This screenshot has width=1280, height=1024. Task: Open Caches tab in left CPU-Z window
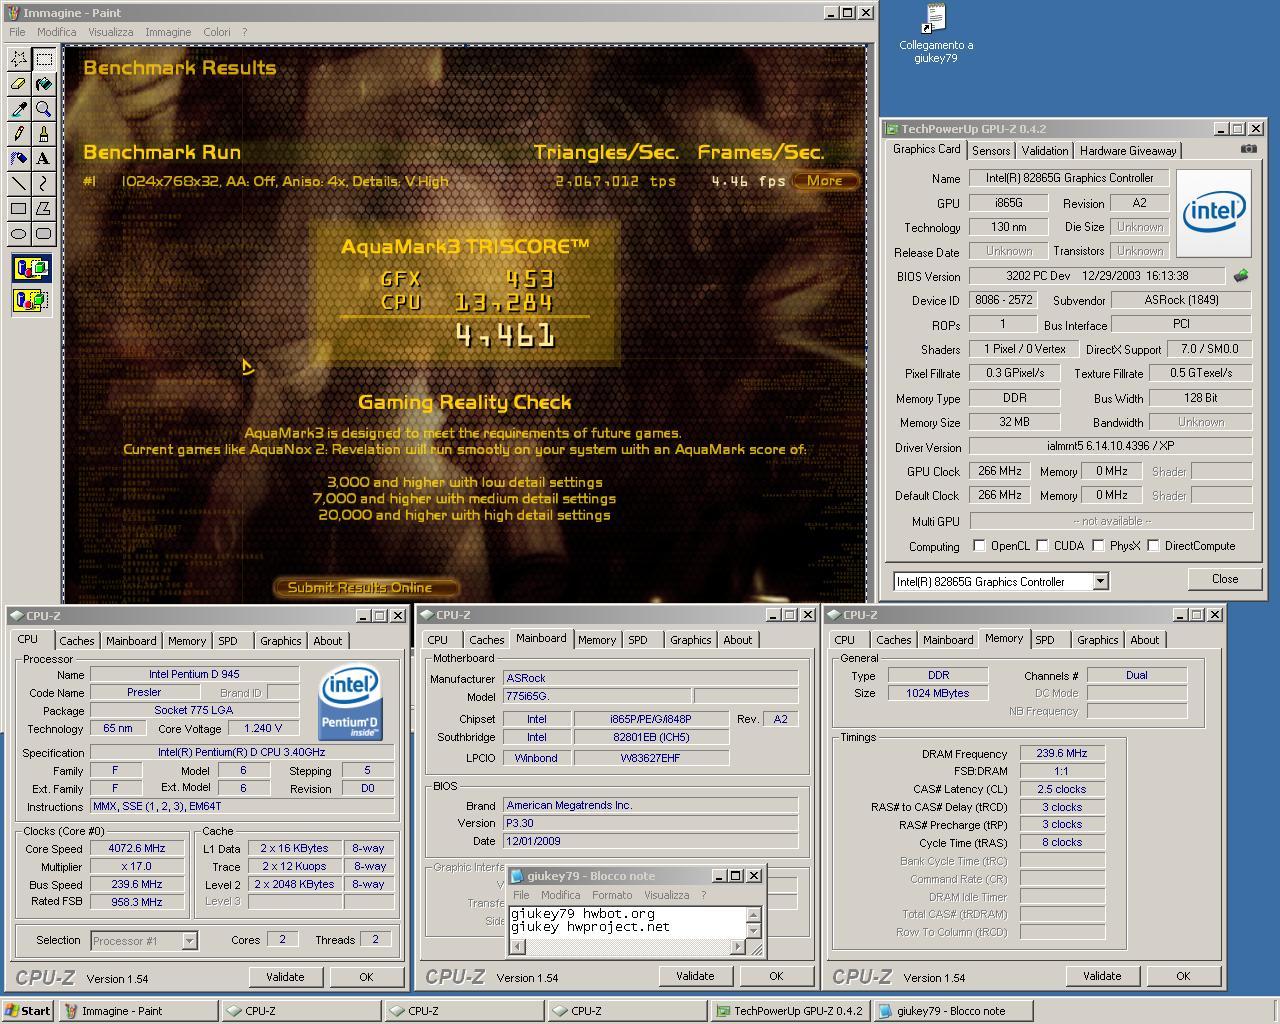pos(77,641)
